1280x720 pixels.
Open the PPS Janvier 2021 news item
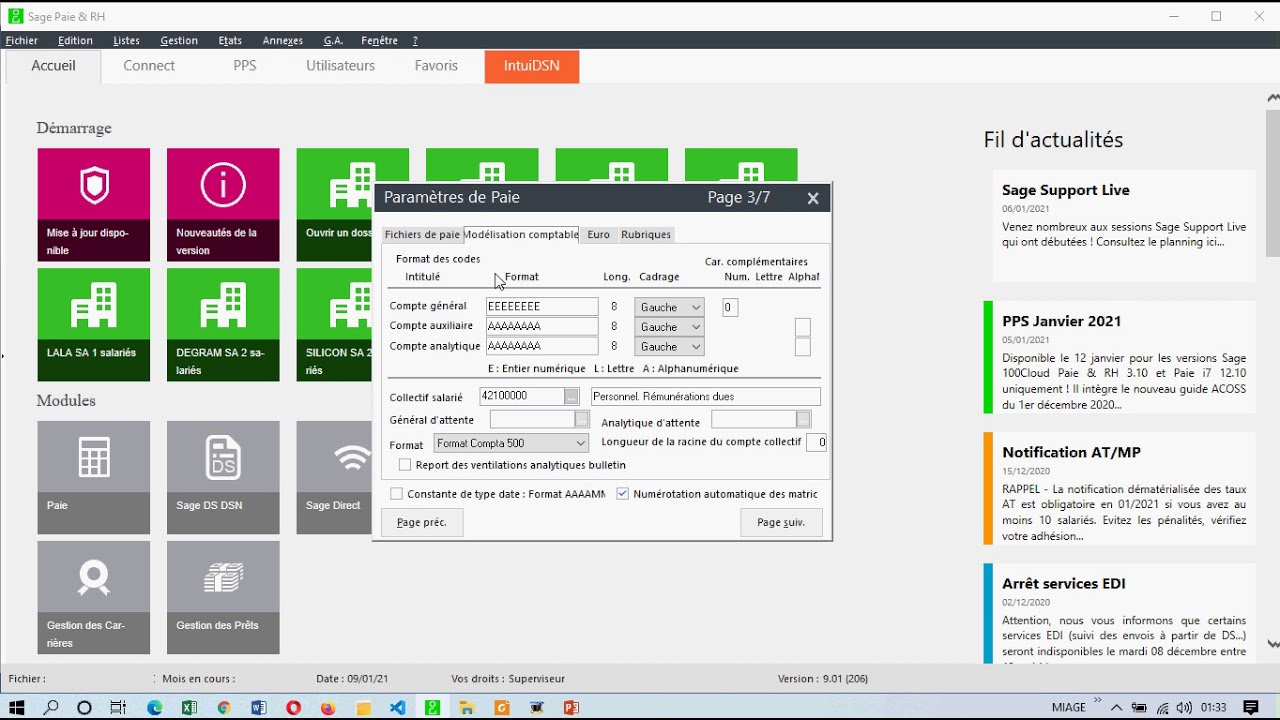[x=1120, y=357]
